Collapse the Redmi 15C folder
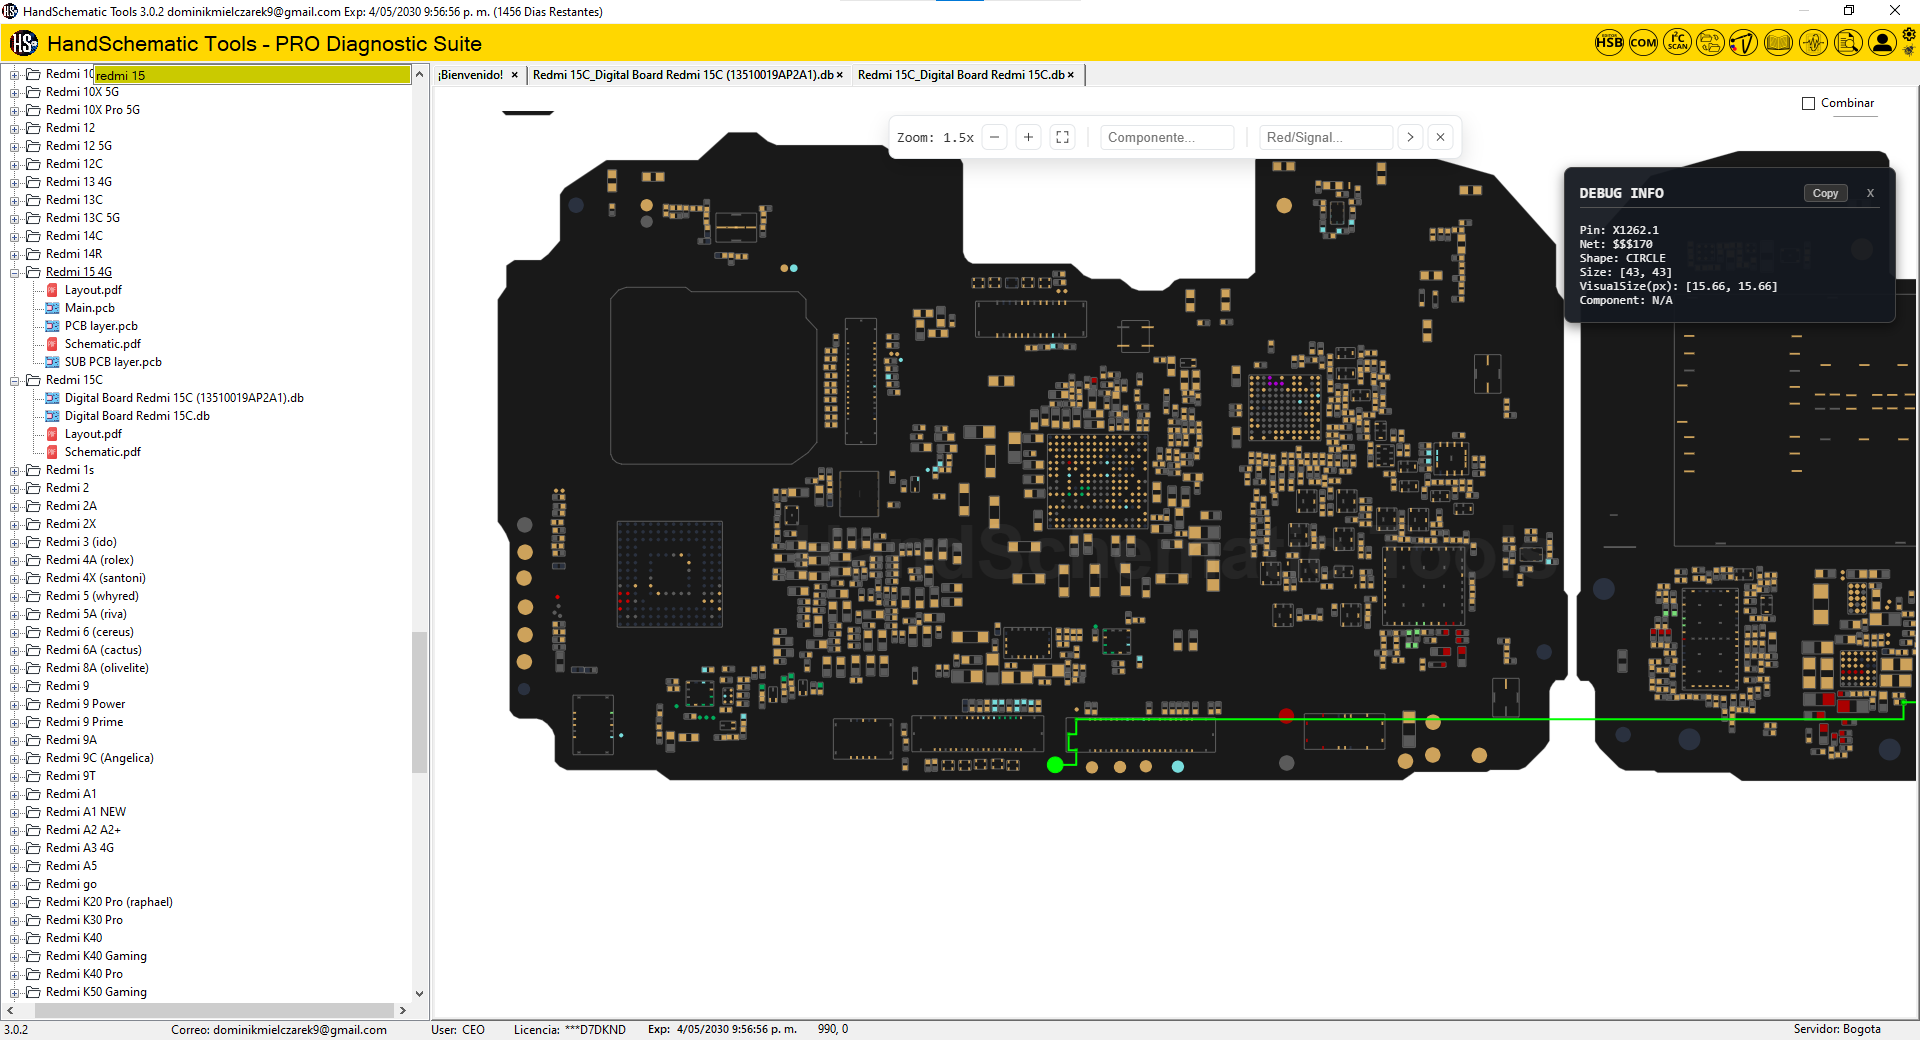The width and height of the screenshot is (1920, 1040). coord(15,380)
